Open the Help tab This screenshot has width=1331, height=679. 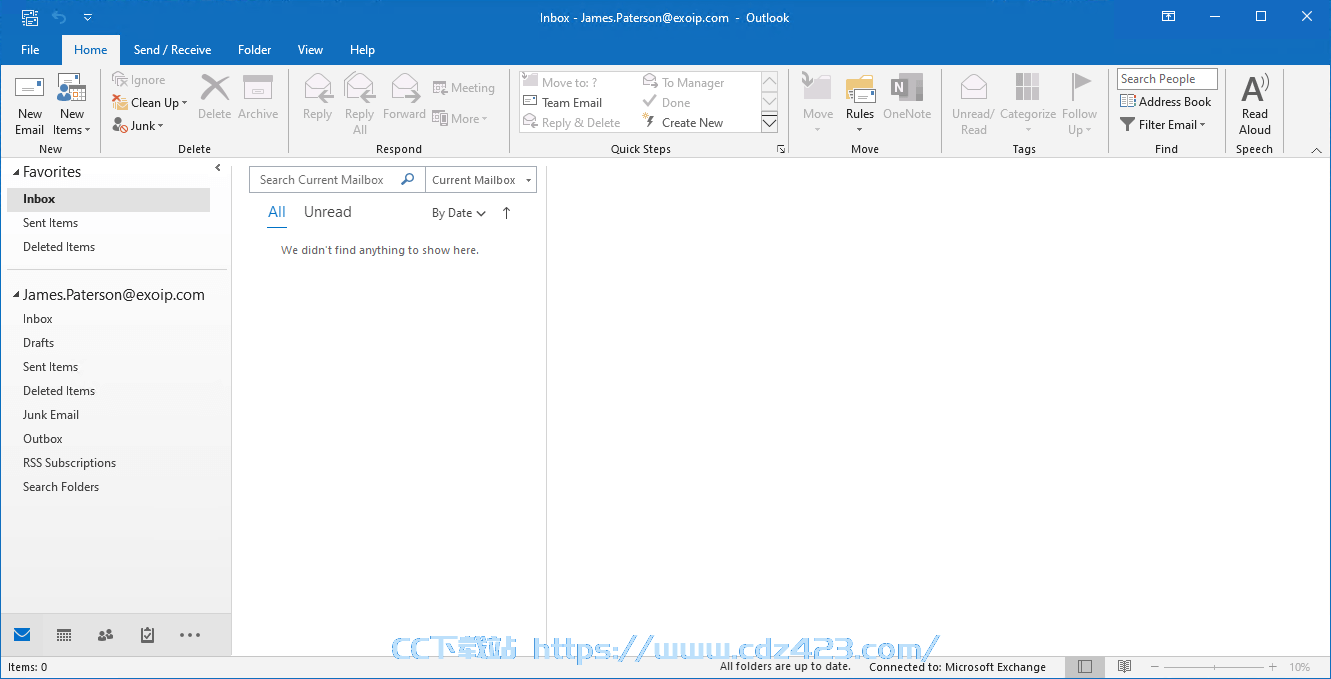(362, 49)
